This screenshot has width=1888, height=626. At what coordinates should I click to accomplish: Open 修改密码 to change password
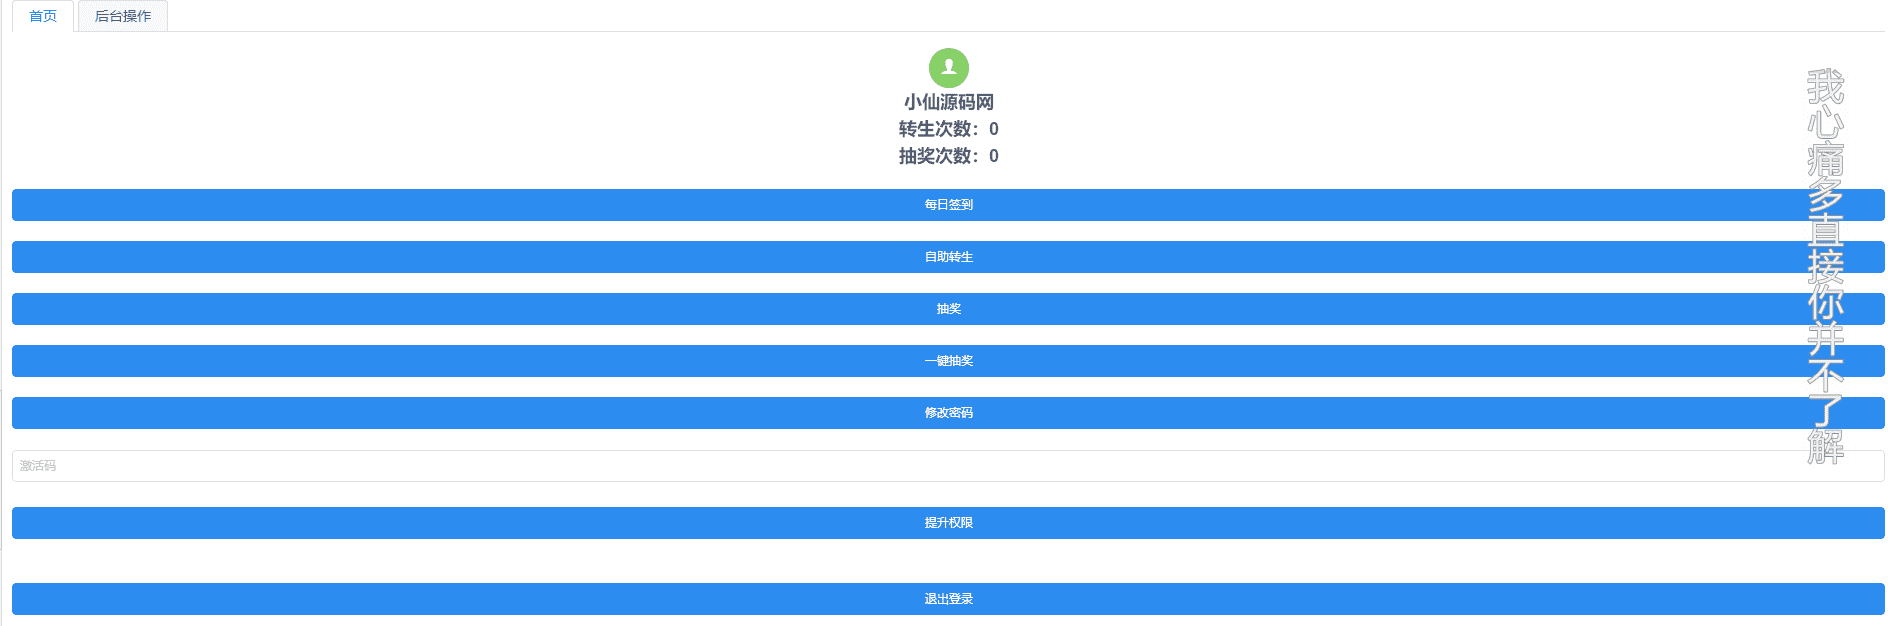tap(948, 413)
